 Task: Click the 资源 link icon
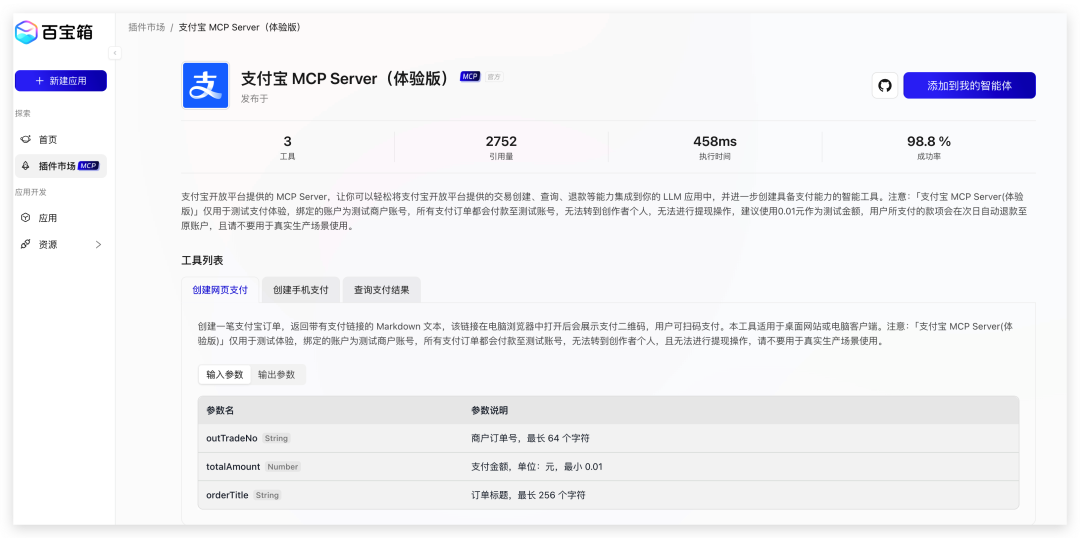pos(25,244)
